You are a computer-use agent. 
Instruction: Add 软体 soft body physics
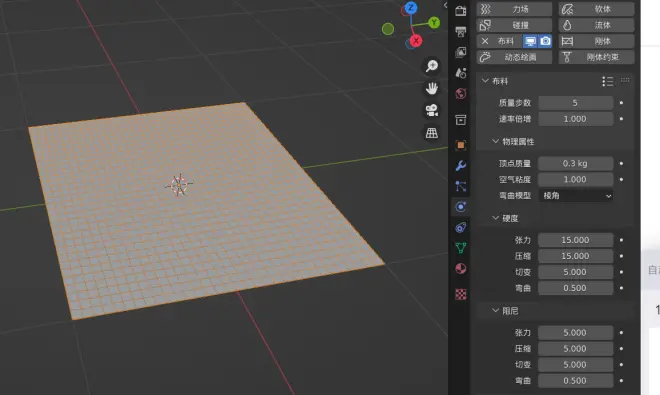[x=596, y=9]
